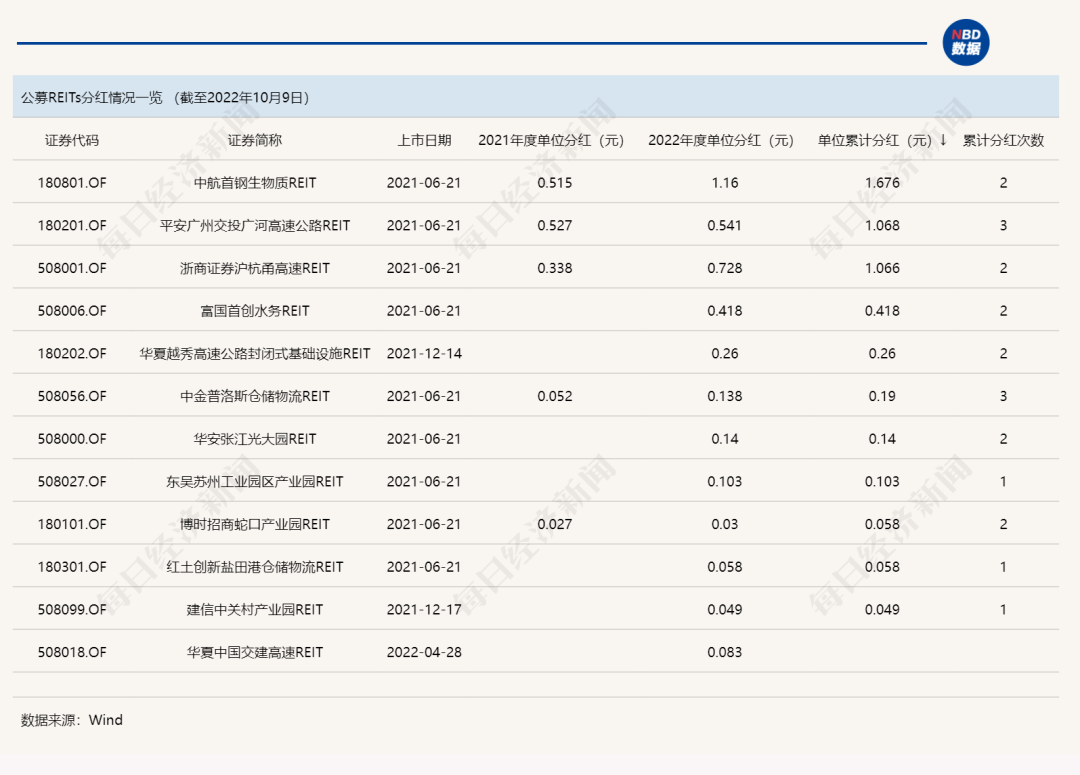Click cumulative dividend value 0.19
1080x775 pixels.
(882, 397)
